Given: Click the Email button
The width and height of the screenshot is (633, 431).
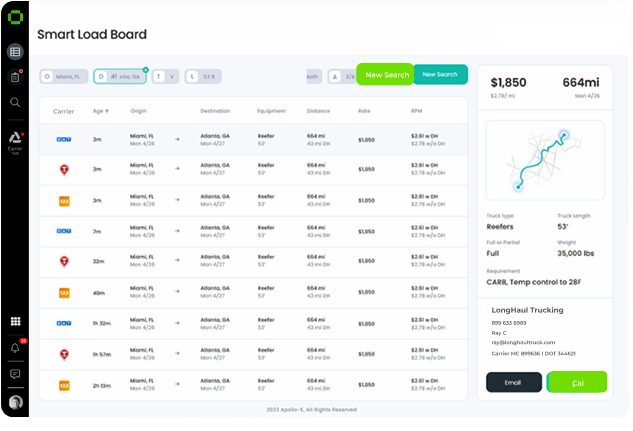Looking at the screenshot, I should coord(514,382).
